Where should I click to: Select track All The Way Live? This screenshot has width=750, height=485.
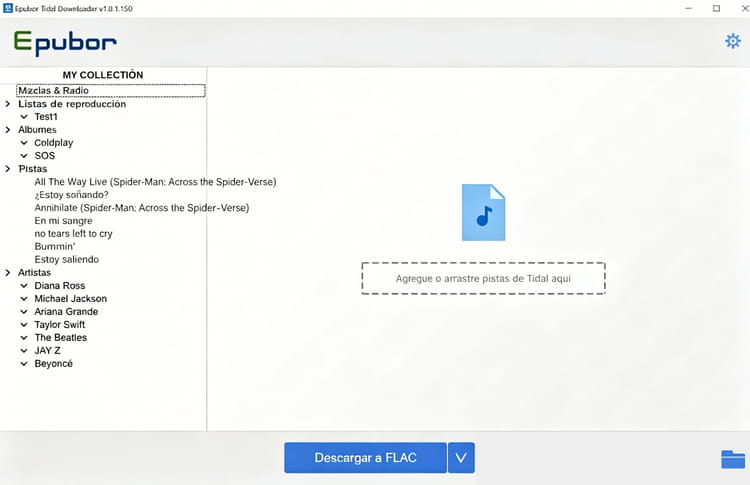155,182
